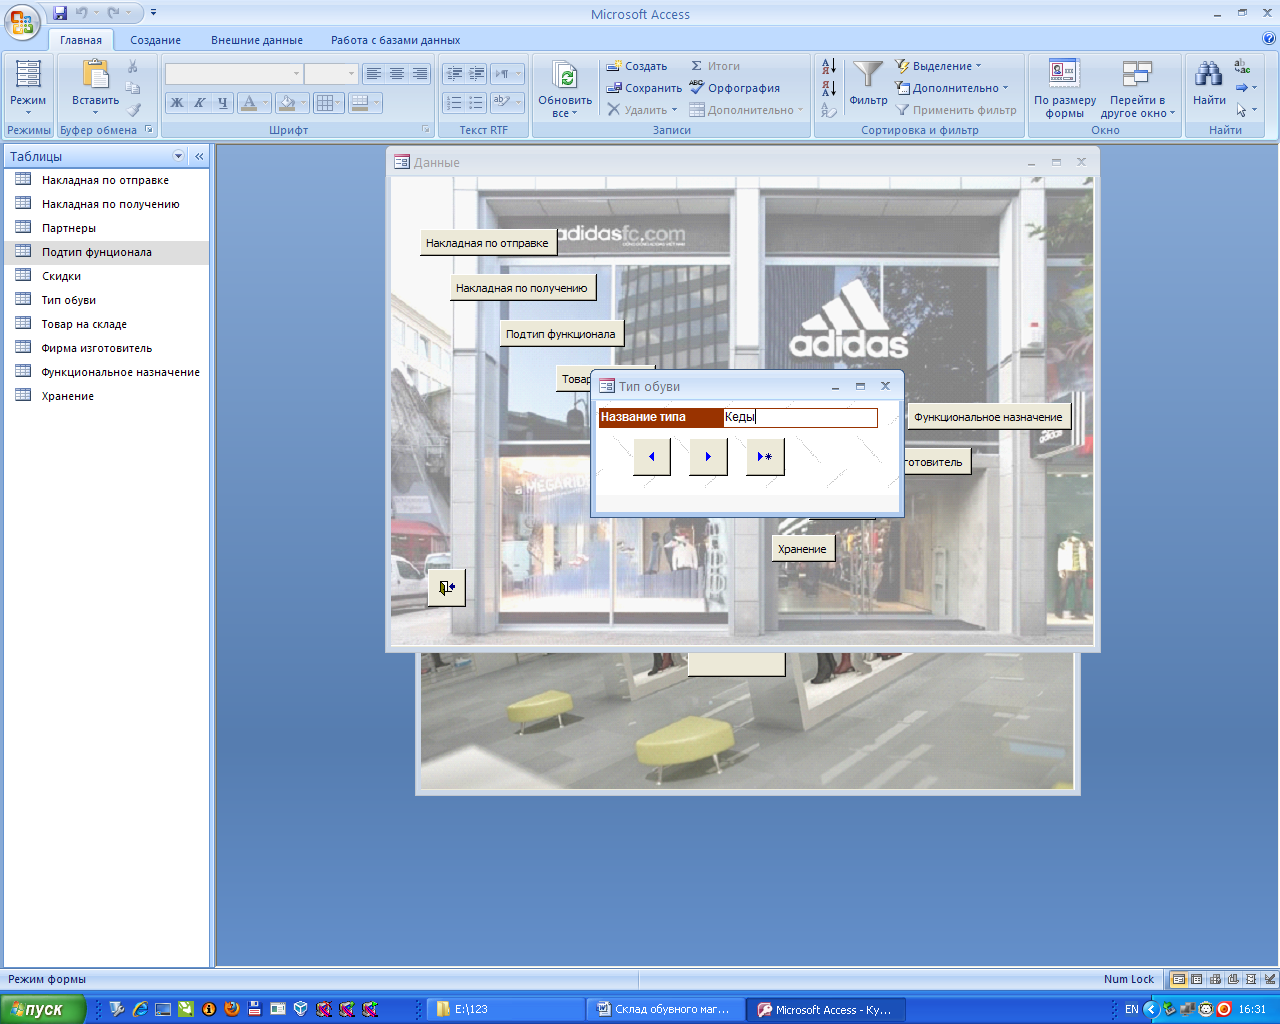The height and width of the screenshot is (1024, 1280).
Task: Open the Внешние данные ribbon tab
Action: (257, 40)
